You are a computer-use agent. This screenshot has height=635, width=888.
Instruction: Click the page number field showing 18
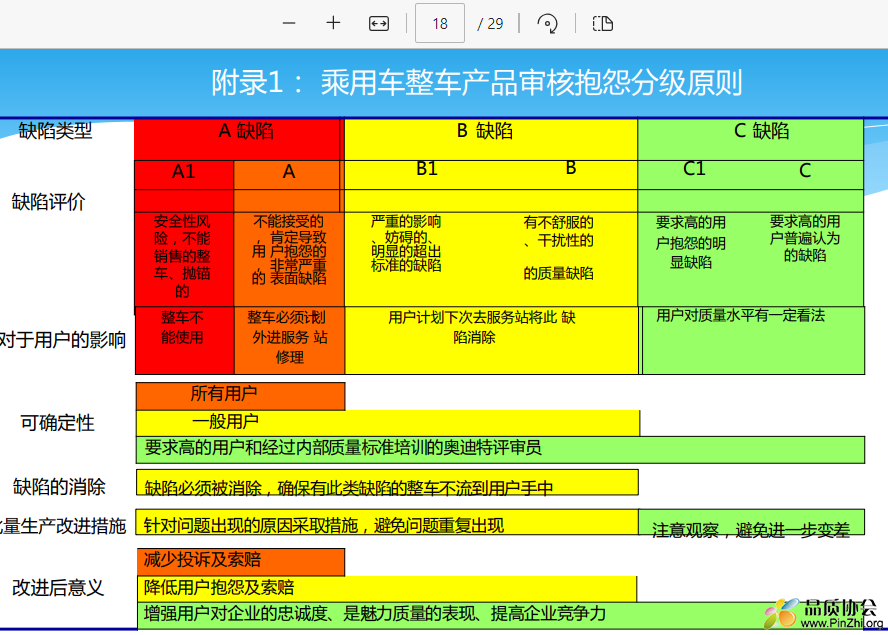[x=439, y=23]
